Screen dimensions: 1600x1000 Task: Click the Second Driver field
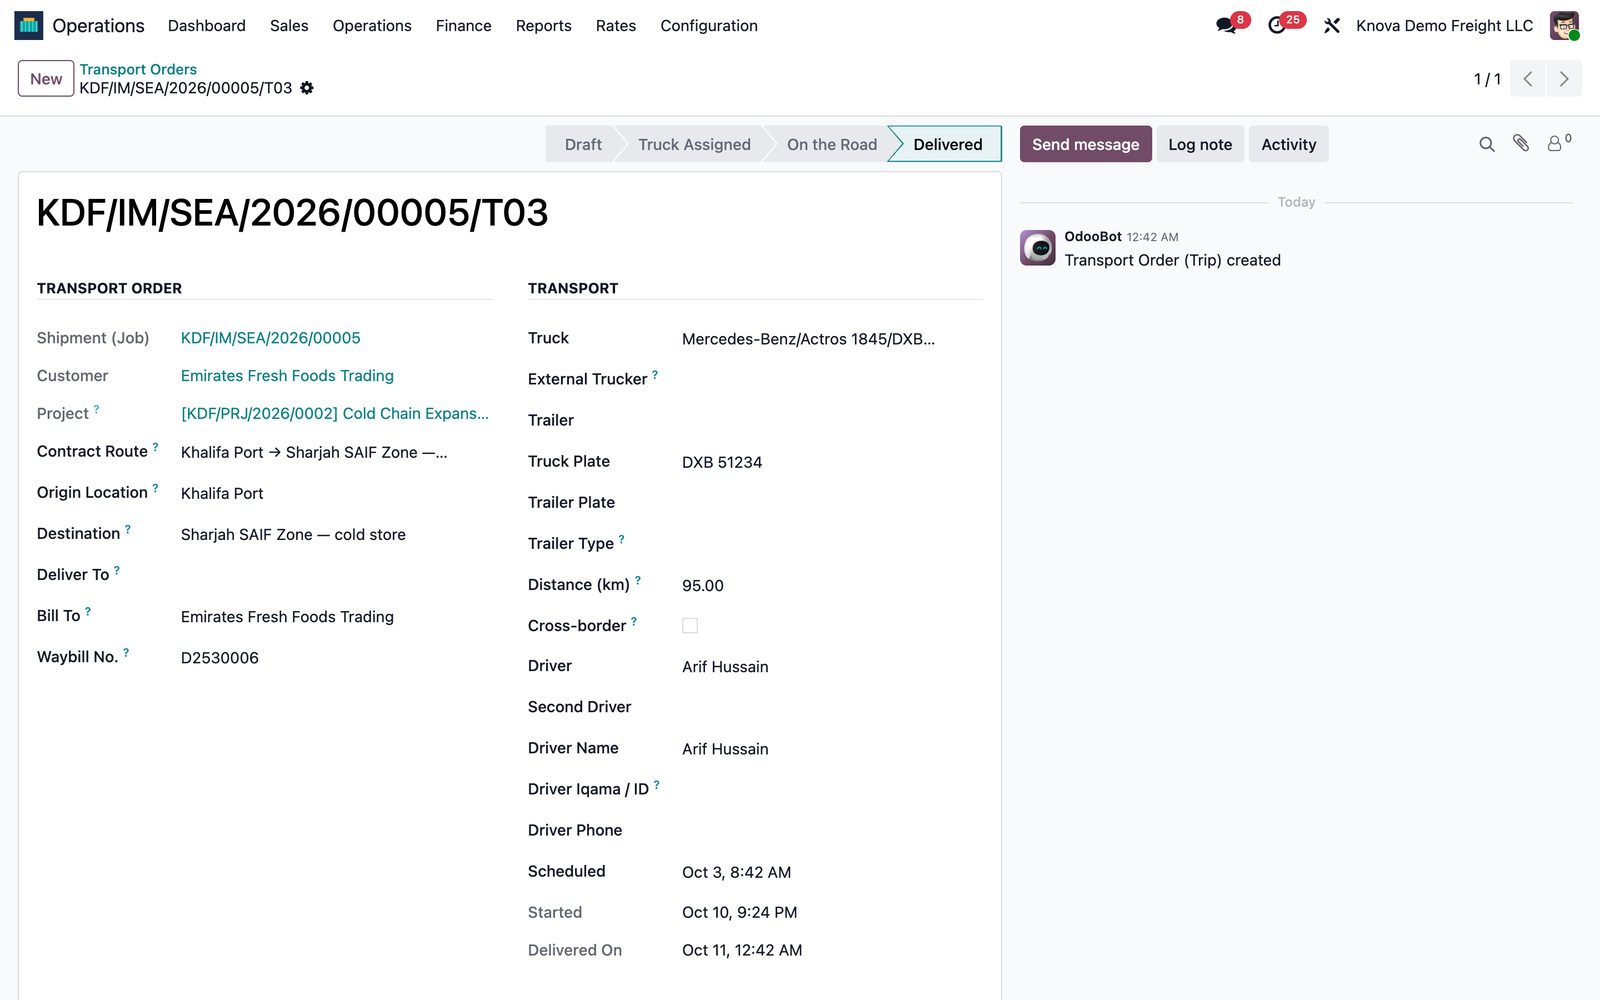point(831,708)
